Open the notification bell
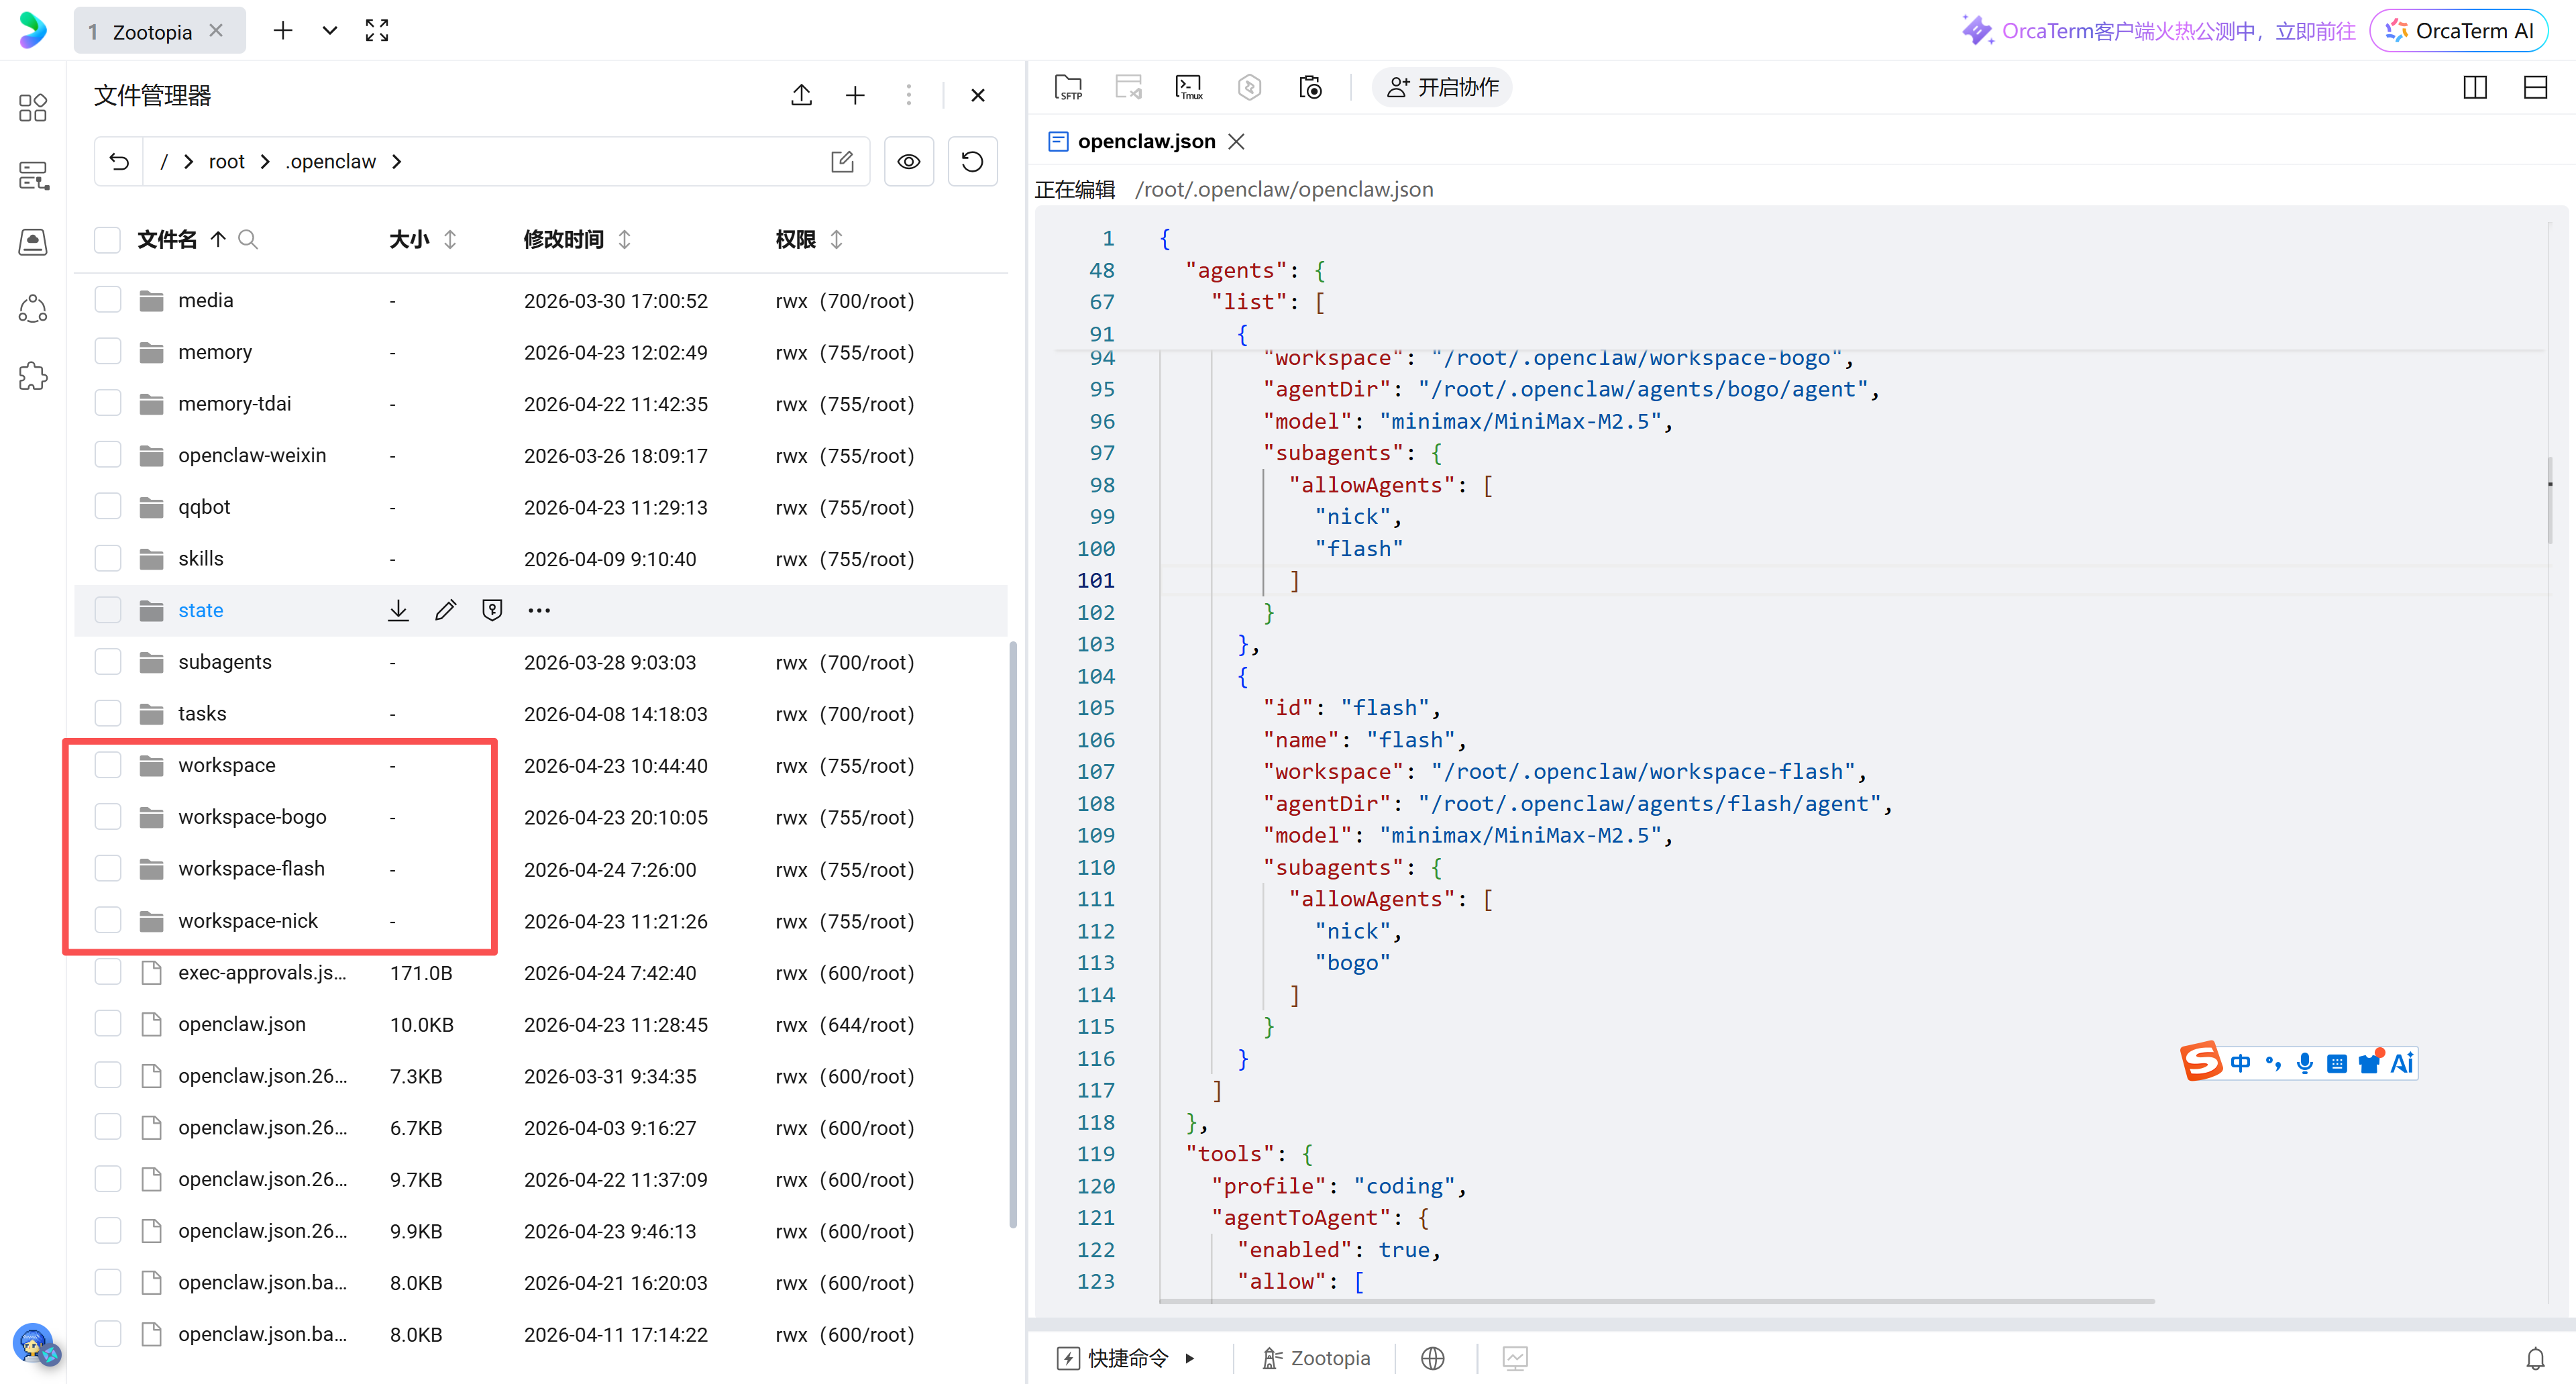The height and width of the screenshot is (1384, 2576). [x=2535, y=1358]
